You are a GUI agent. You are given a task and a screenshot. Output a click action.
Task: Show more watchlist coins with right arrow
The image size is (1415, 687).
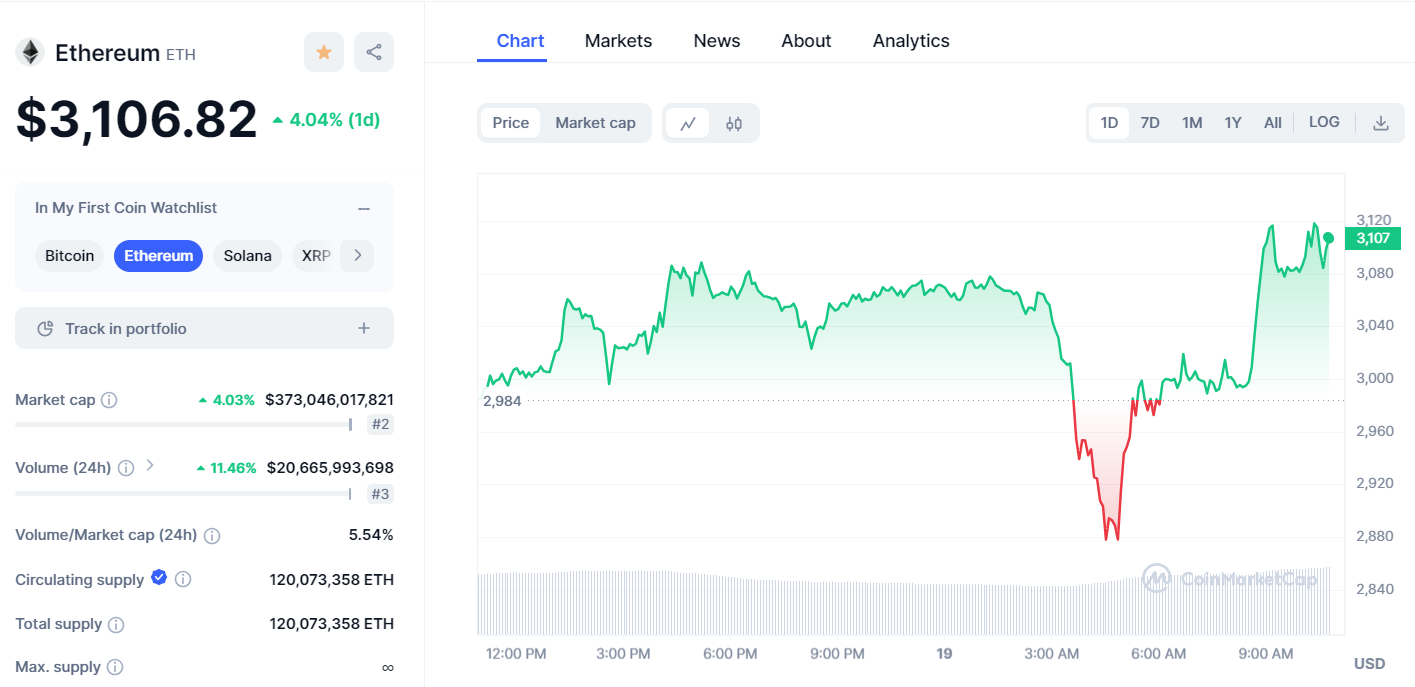coord(357,256)
